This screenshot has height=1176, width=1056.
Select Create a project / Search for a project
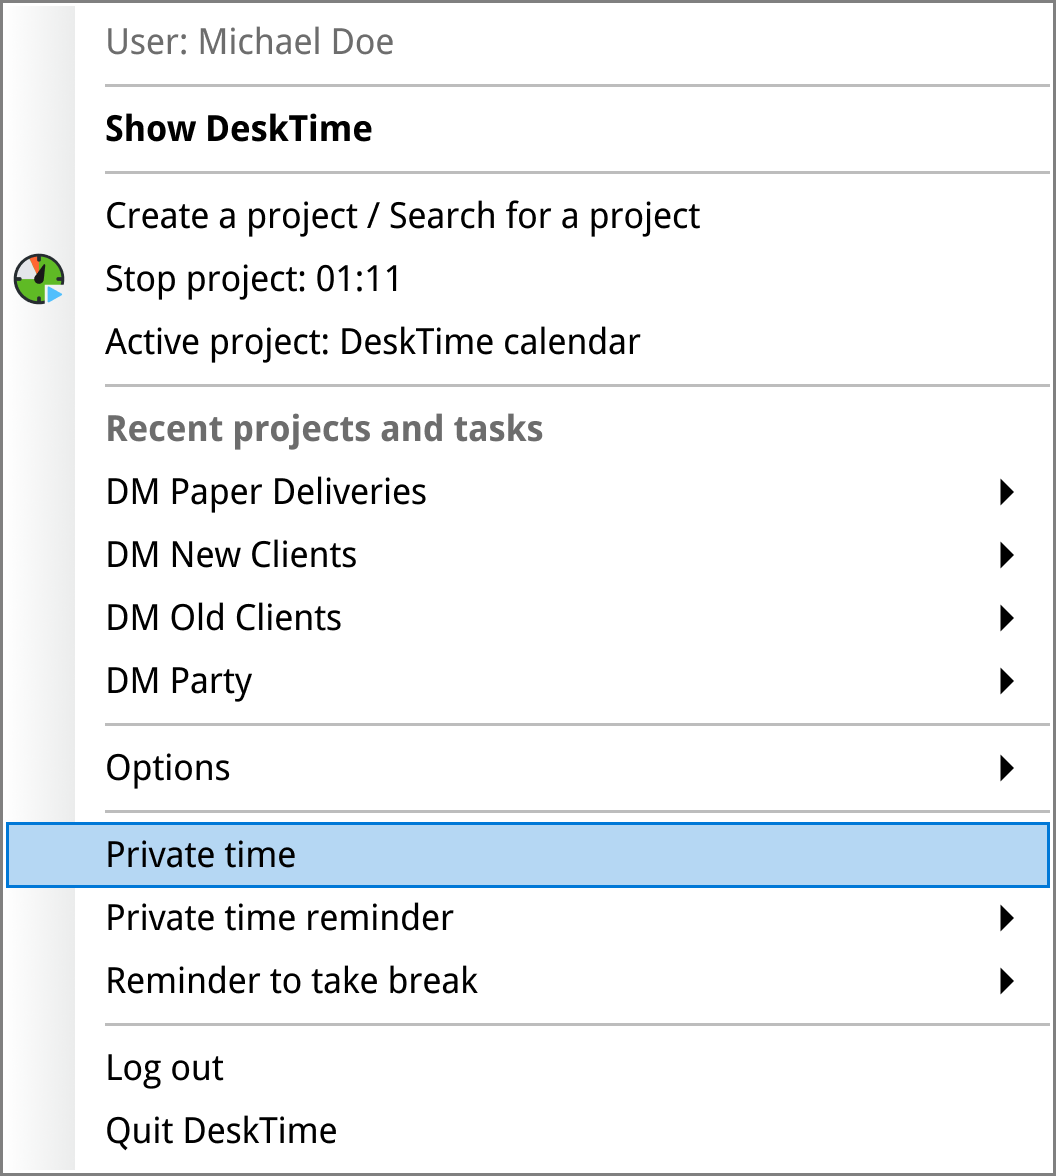(x=402, y=215)
